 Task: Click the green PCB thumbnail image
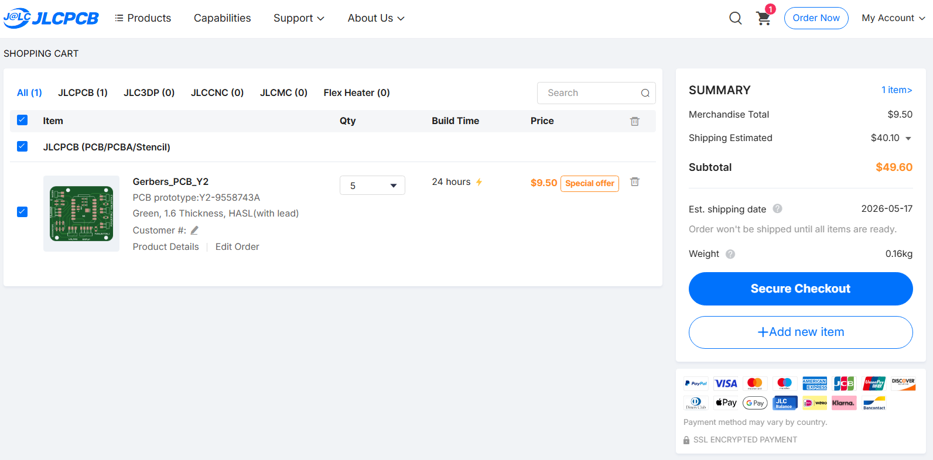81,214
